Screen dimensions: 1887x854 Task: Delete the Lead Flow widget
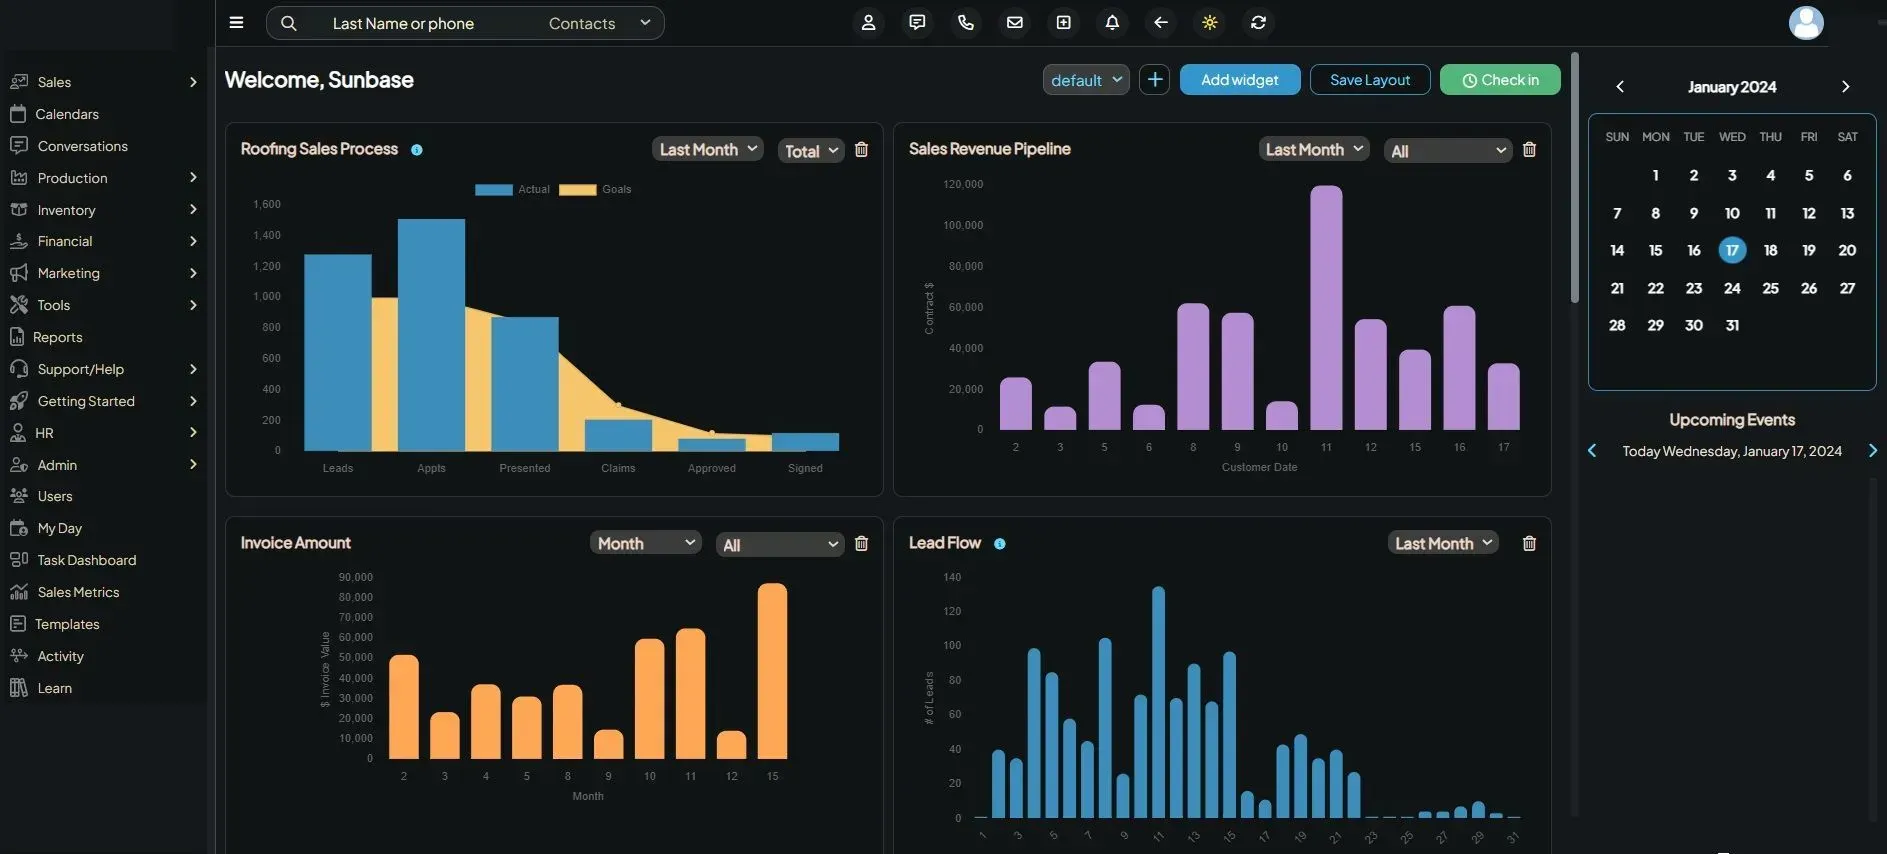click(x=1529, y=544)
